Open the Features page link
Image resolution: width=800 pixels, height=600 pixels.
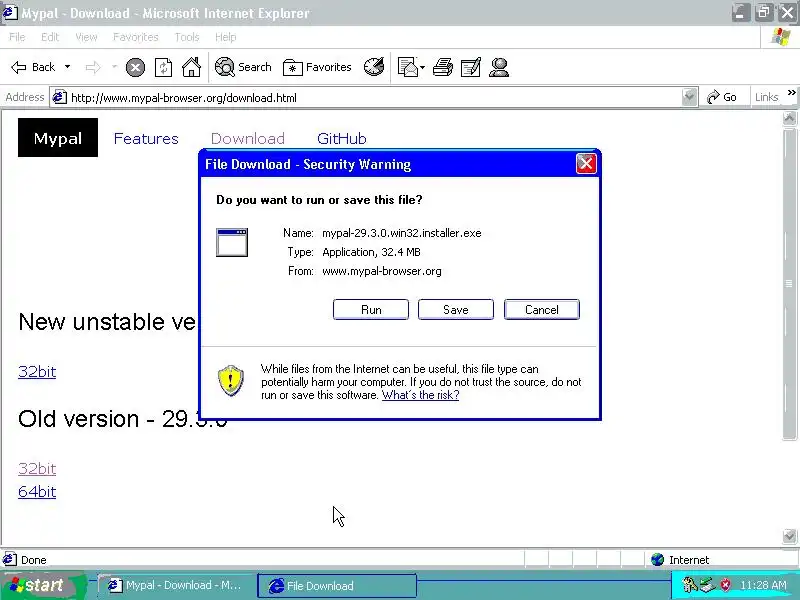146,138
